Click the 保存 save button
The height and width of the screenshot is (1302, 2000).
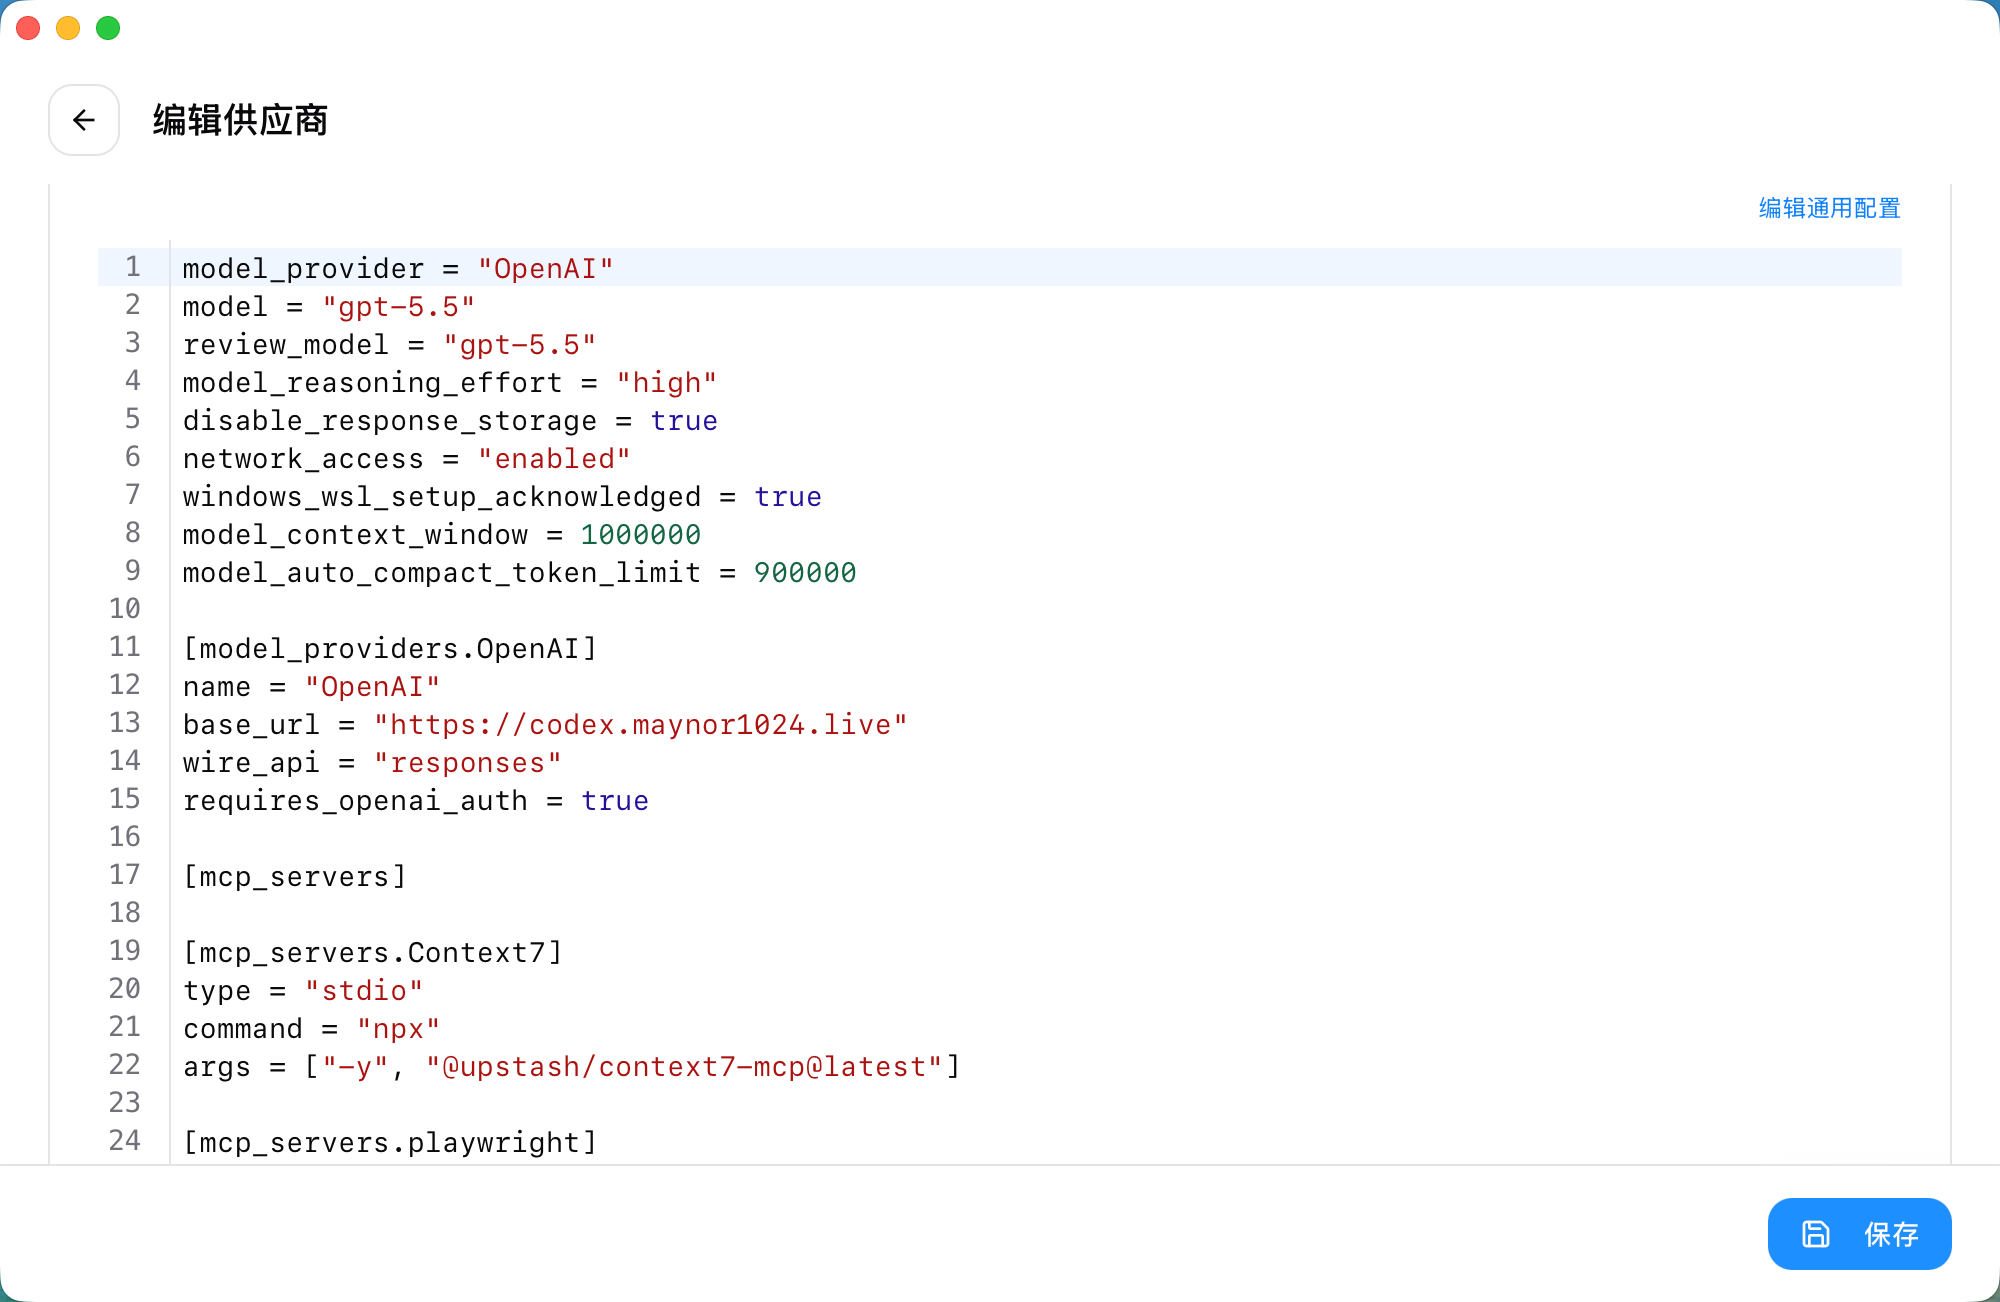(1859, 1234)
